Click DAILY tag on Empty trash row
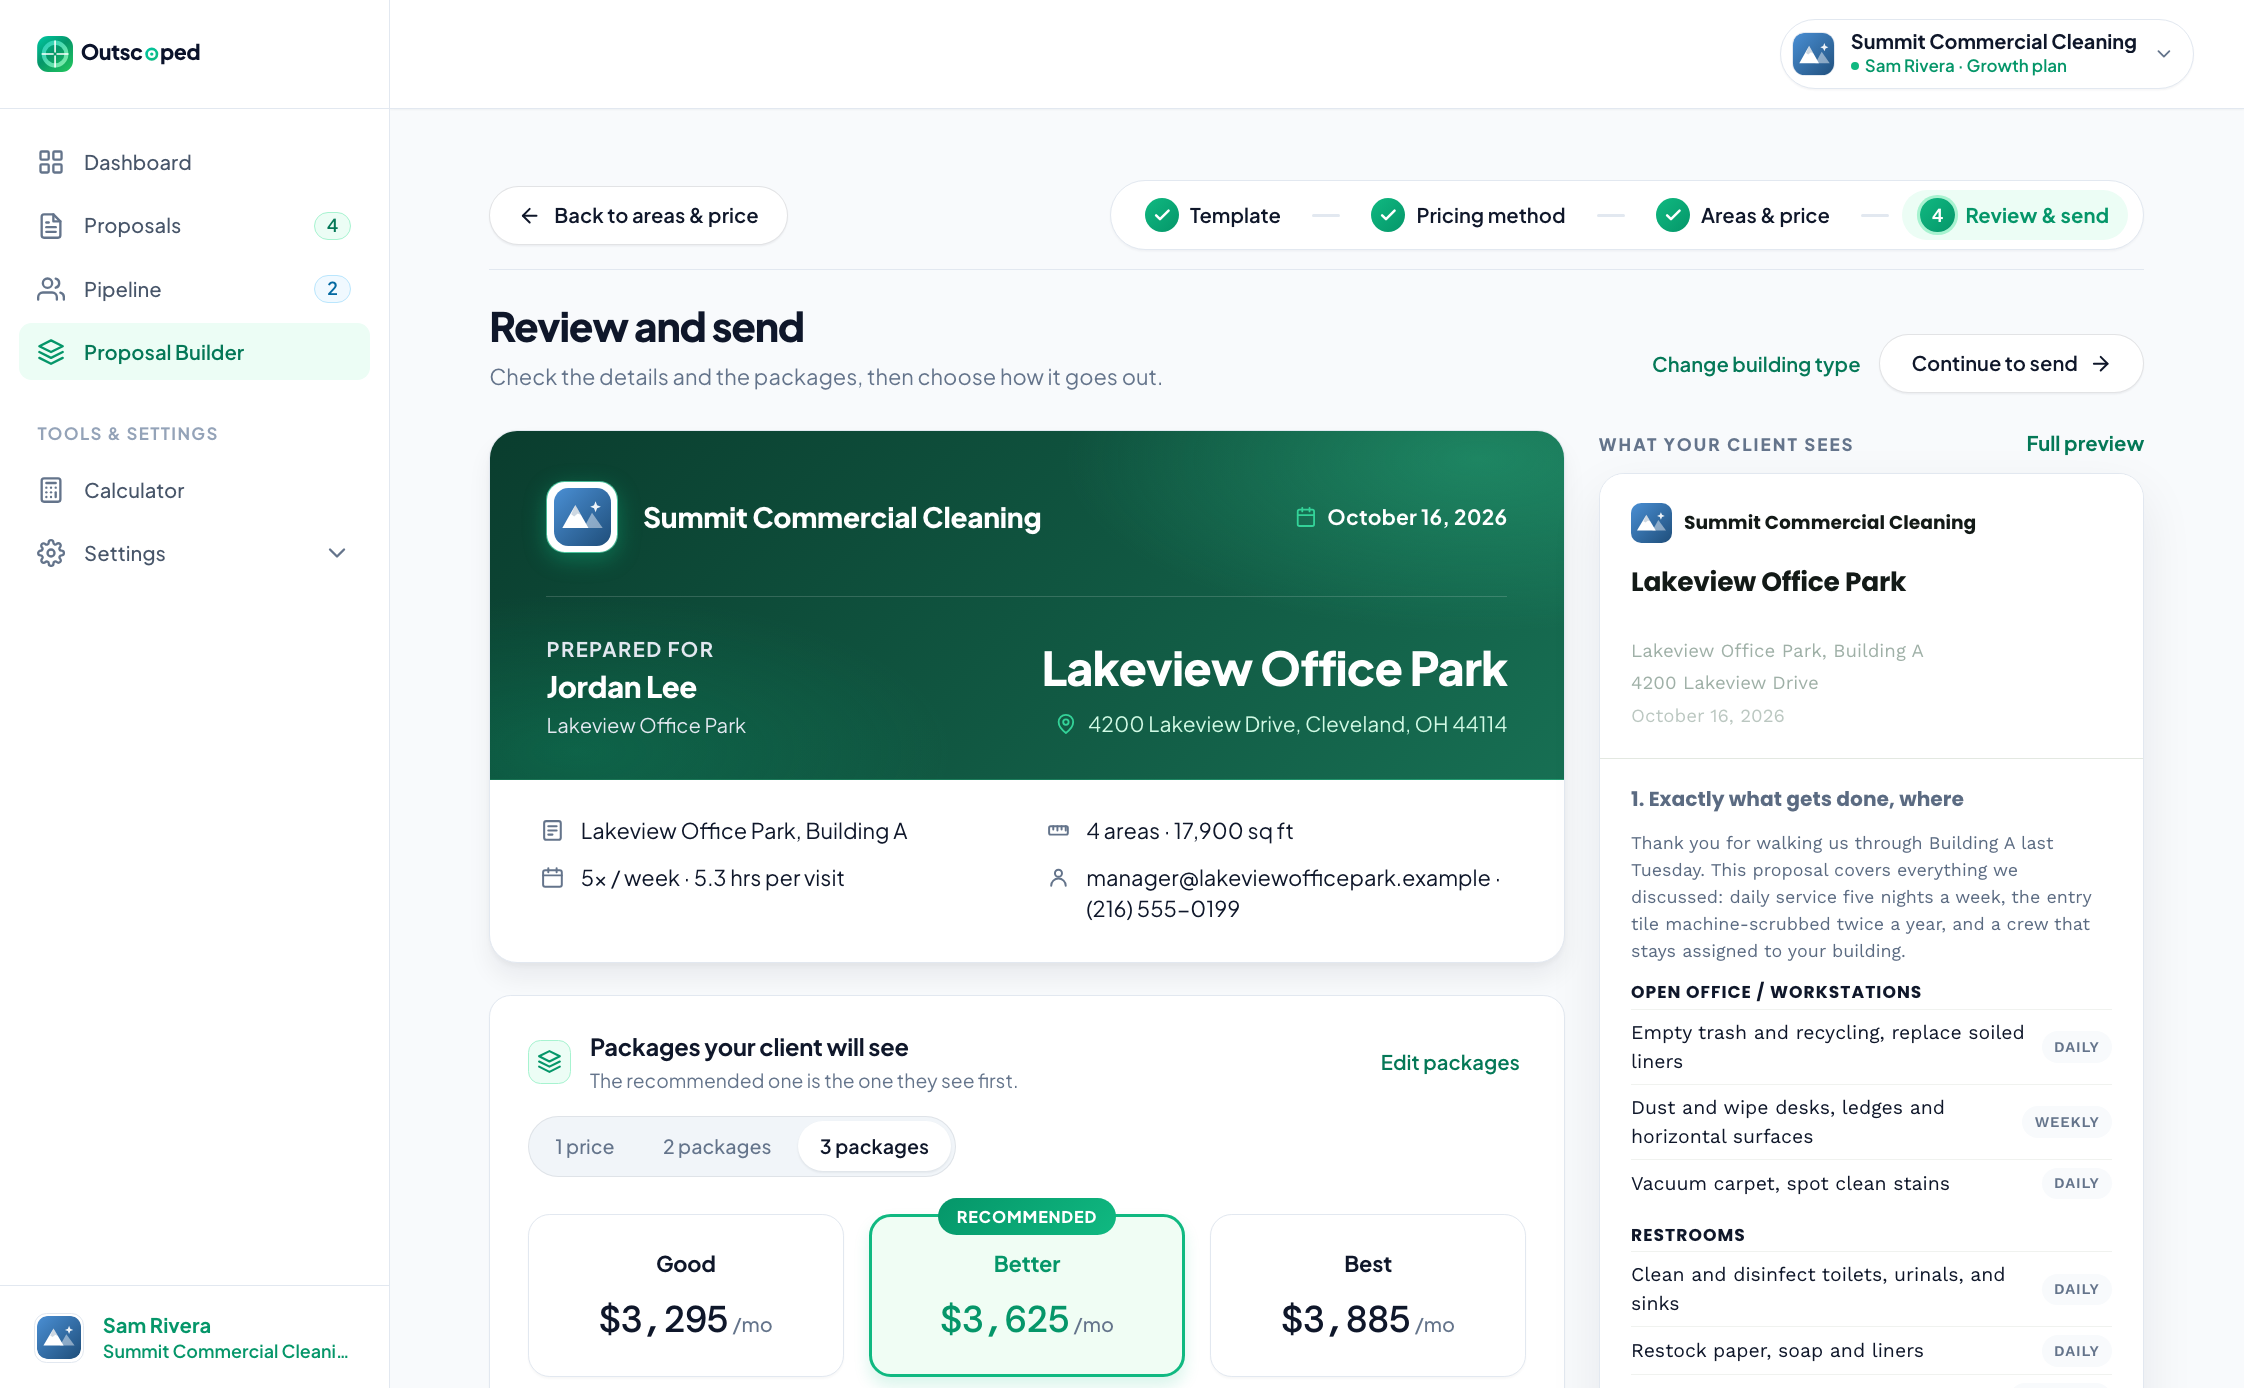The width and height of the screenshot is (2244, 1388). click(2076, 1047)
